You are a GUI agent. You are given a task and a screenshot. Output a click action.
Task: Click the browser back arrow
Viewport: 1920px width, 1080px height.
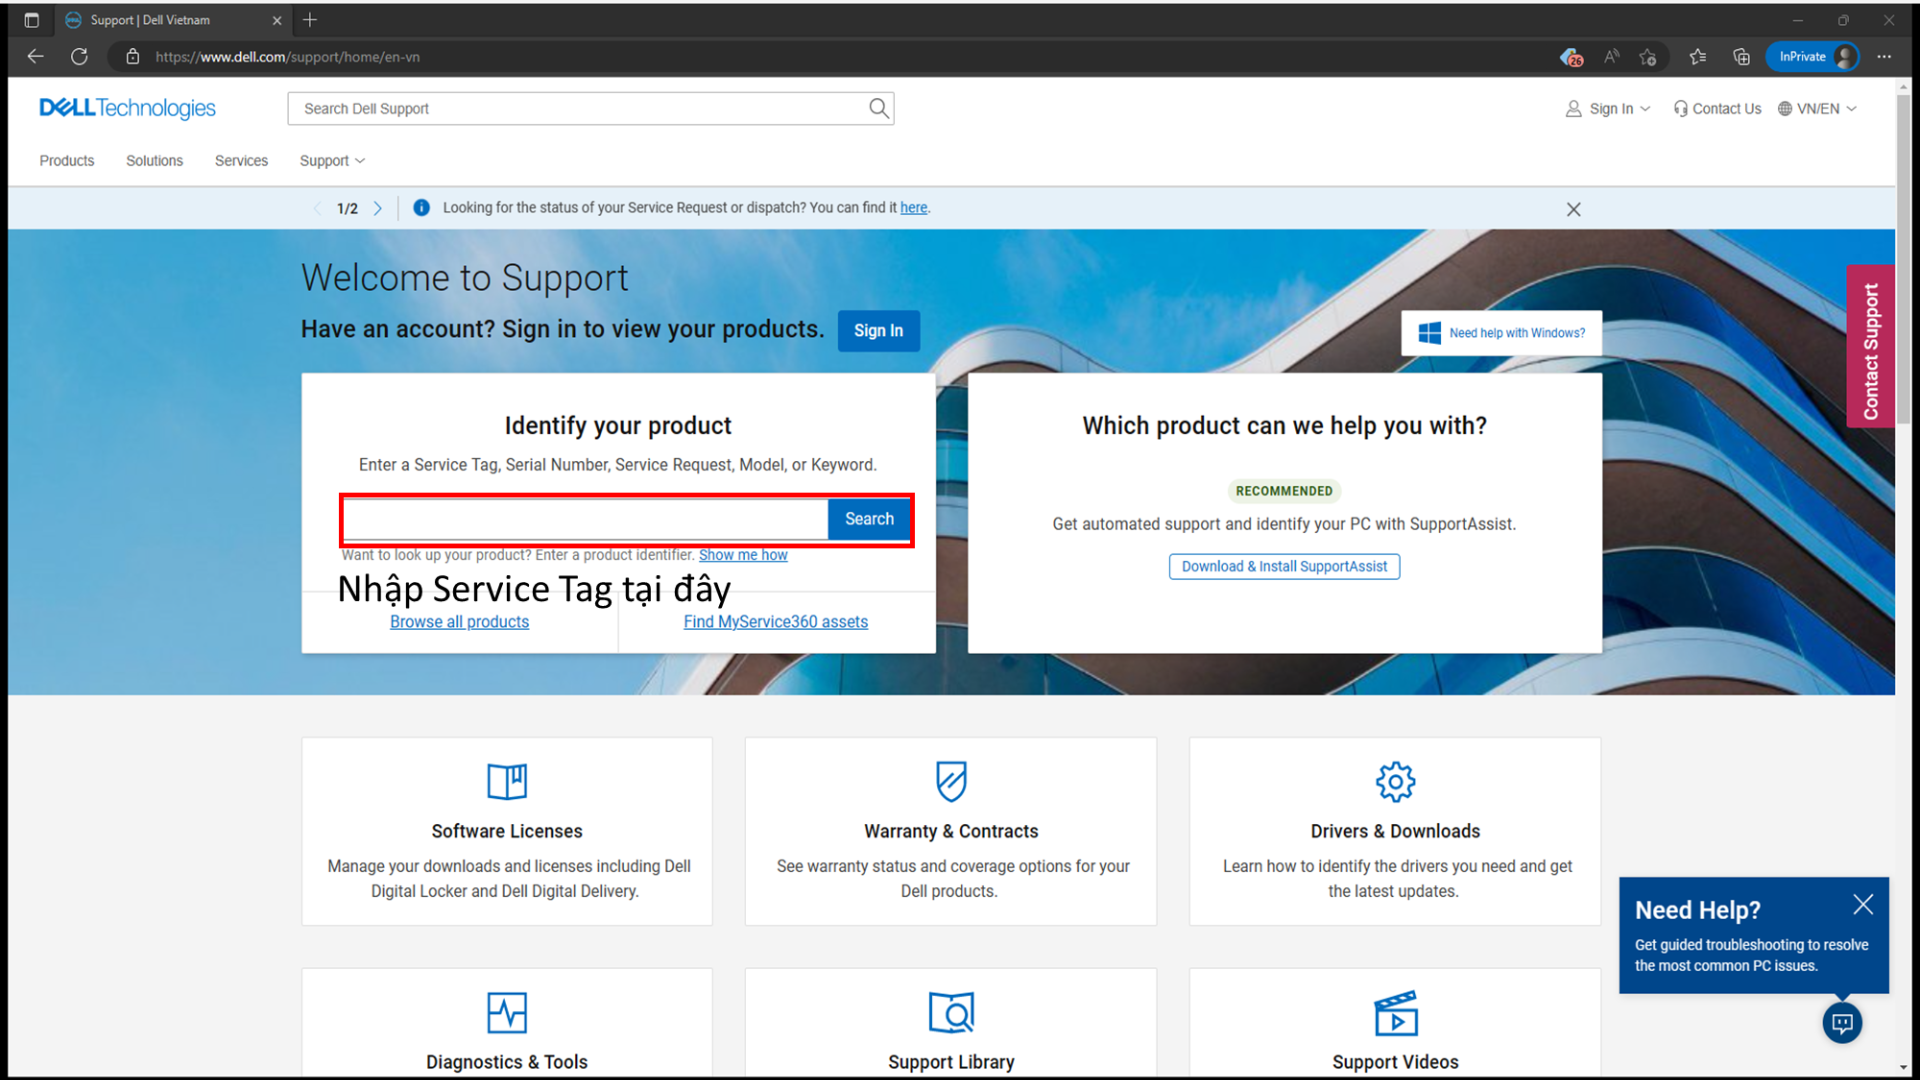[x=36, y=57]
